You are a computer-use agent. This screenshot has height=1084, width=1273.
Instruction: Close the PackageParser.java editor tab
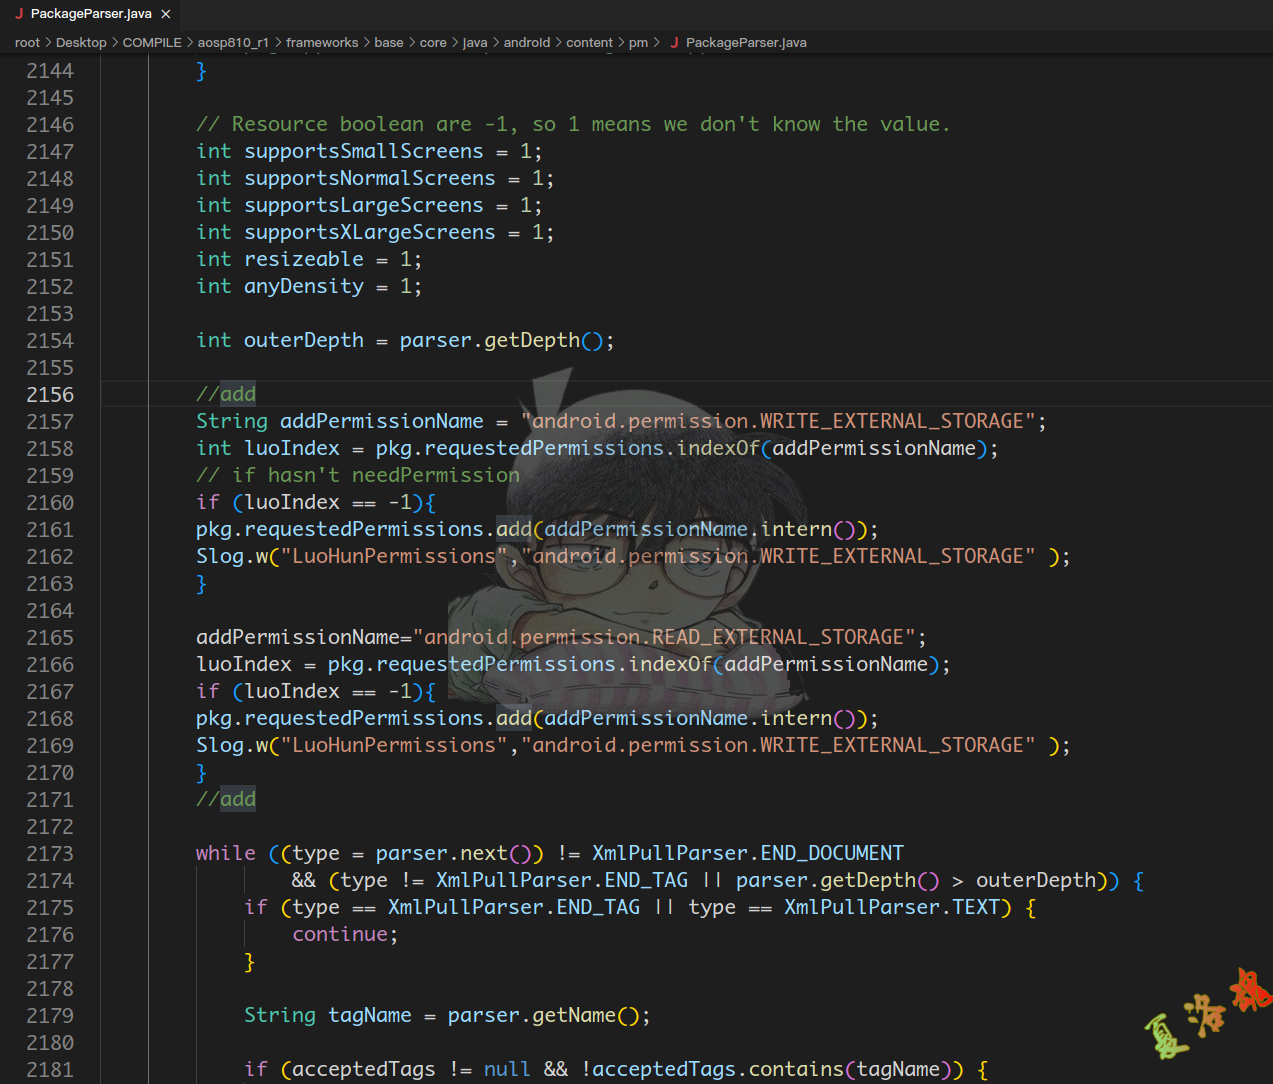(166, 14)
